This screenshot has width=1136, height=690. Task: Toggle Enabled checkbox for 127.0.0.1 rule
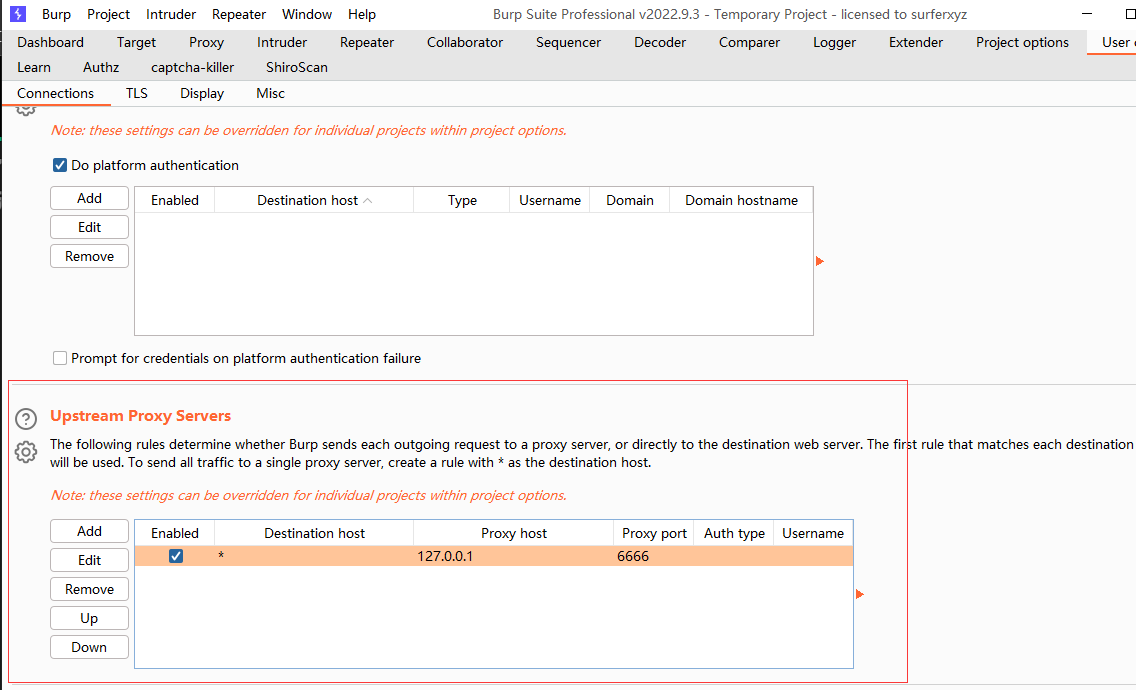click(175, 556)
